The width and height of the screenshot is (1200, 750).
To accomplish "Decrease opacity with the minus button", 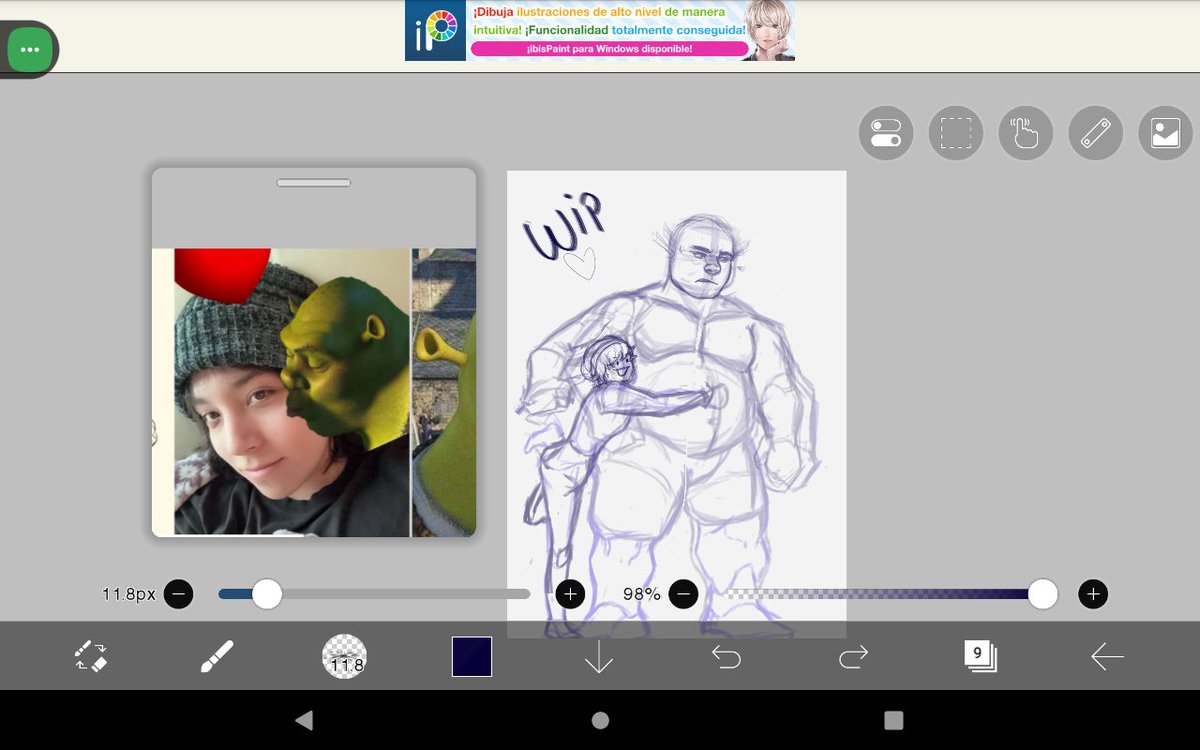I will [x=683, y=594].
